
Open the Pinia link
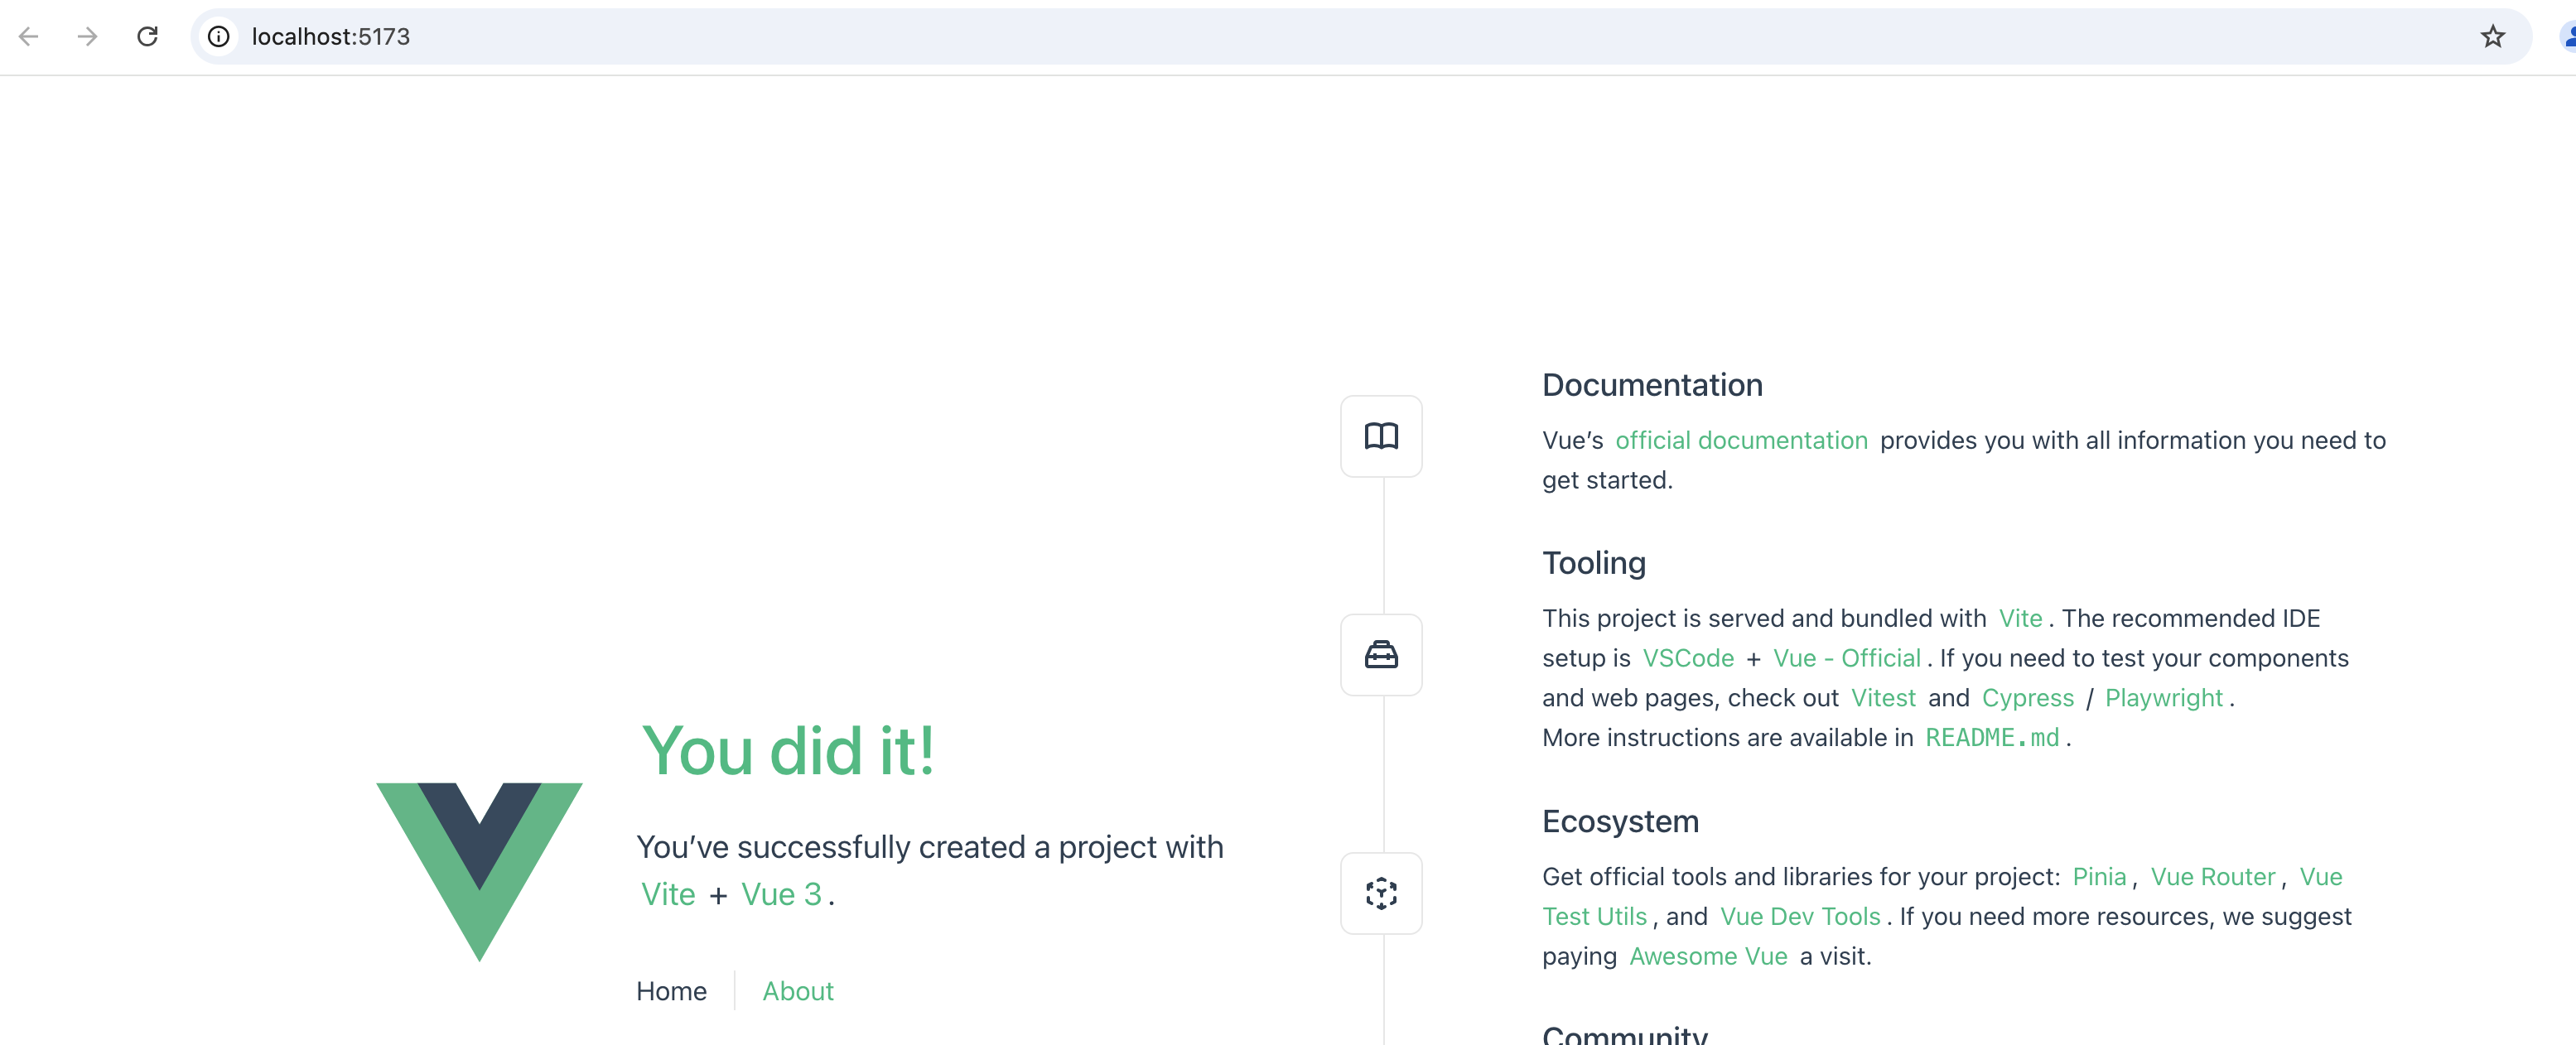tap(2099, 877)
